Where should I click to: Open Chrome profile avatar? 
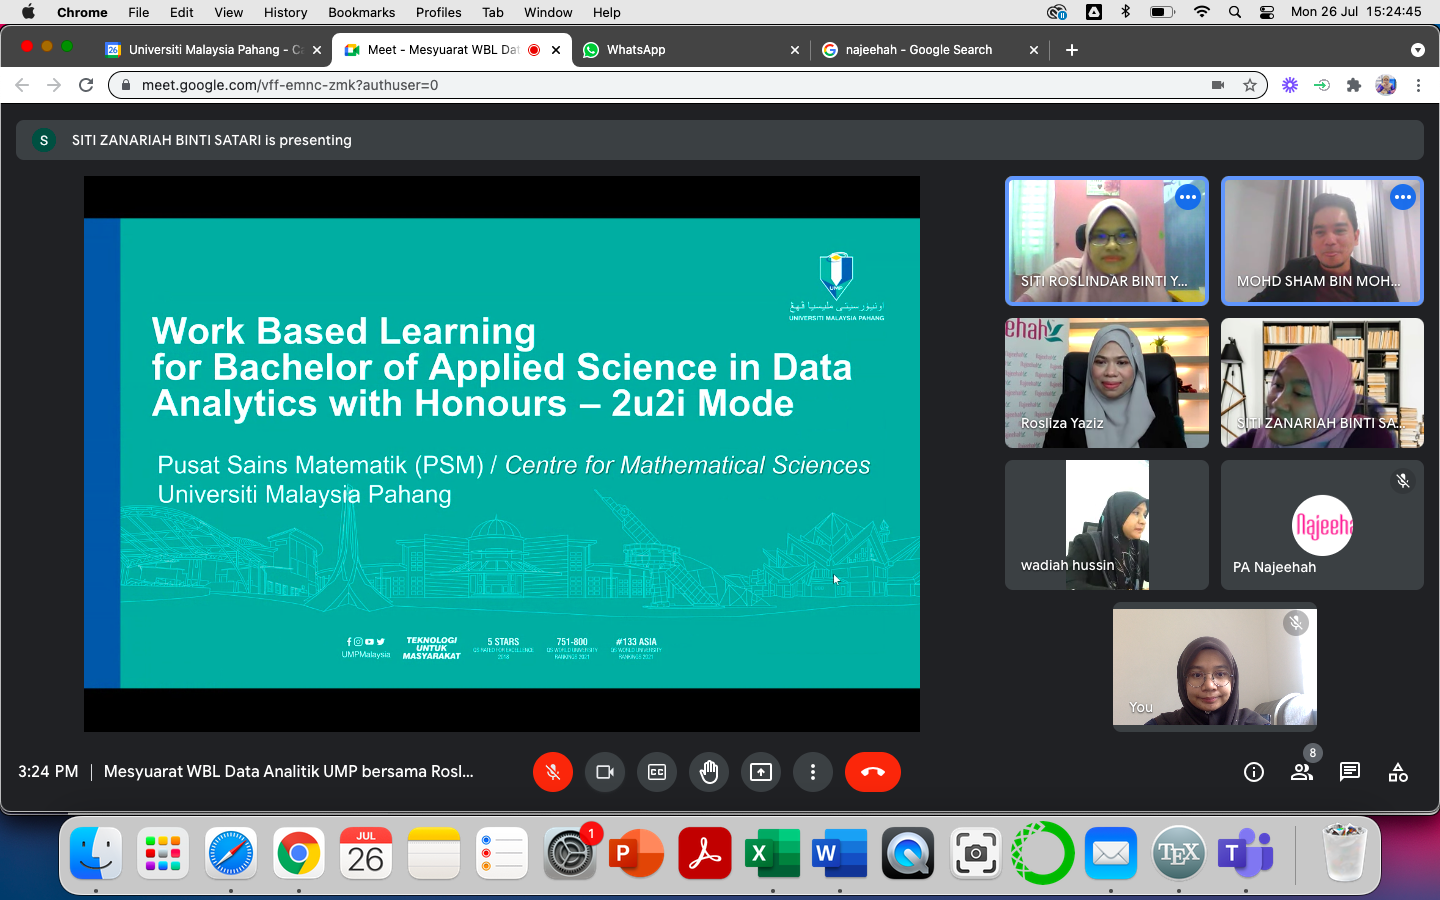tap(1386, 85)
